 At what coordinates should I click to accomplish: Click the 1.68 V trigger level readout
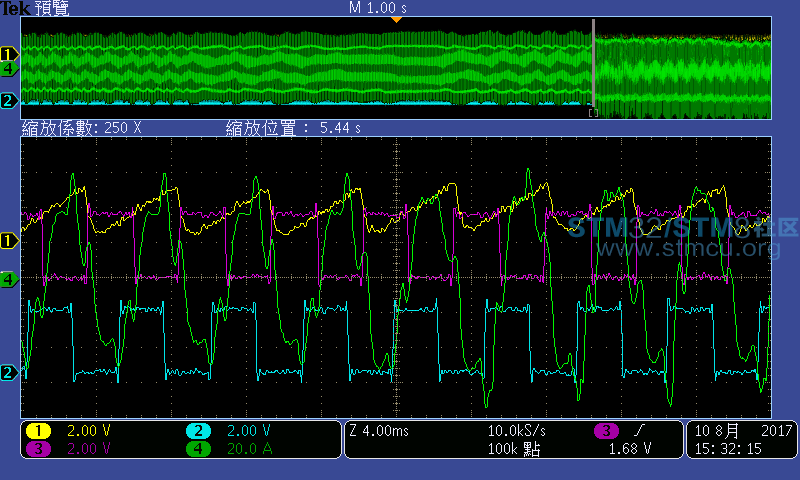coord(630,449)
